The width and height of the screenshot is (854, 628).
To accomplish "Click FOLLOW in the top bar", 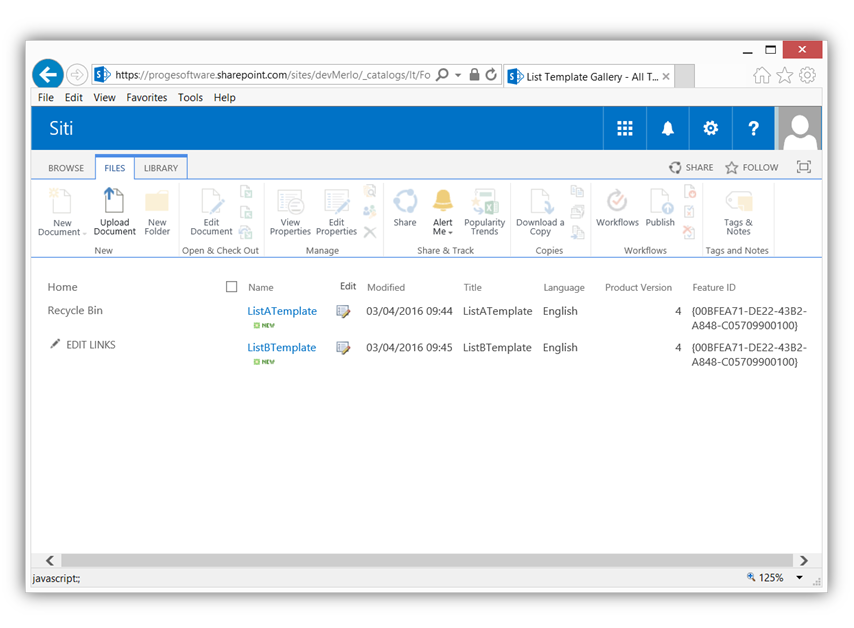I will click(751, 167).
